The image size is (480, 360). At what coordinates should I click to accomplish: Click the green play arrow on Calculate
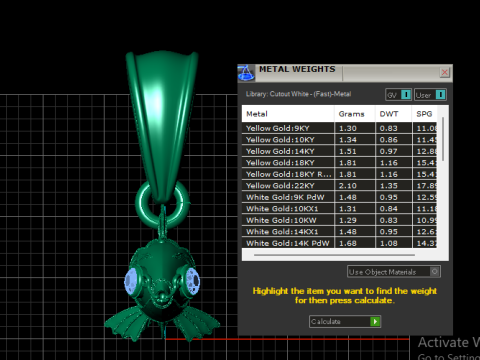pos(375,321)
